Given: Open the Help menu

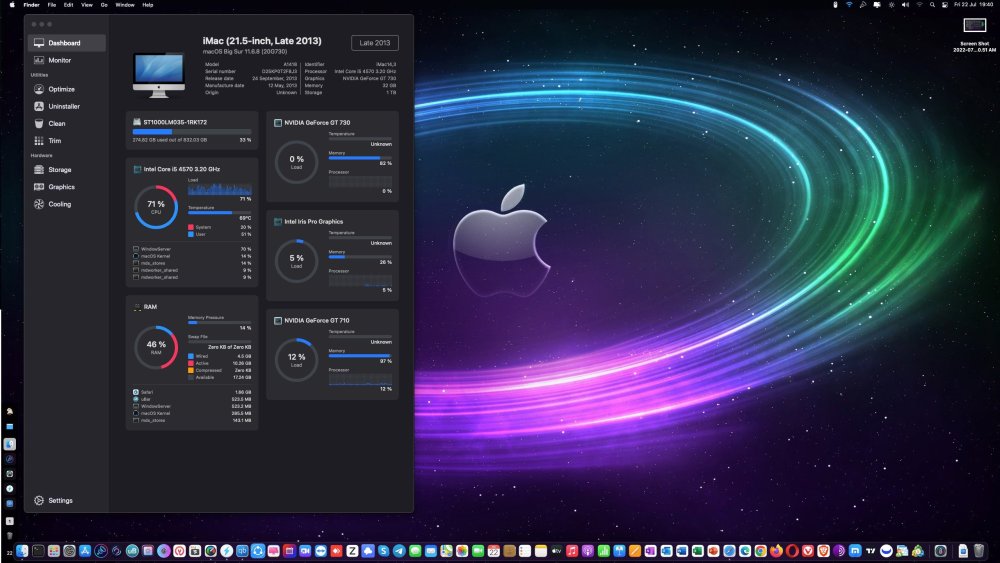Looking at the screenshot, I should click(147, 4).
